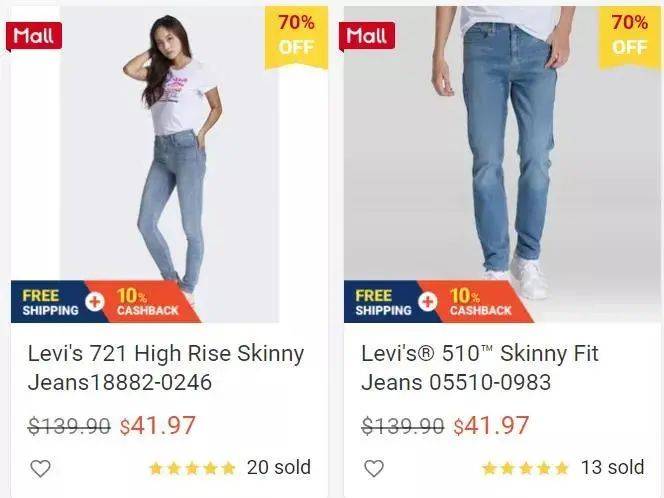Favorite the Levi's 721 jeans with the heart icon
Image resolution: width=664 pixels, height=498 pixels.
(41, 468)
